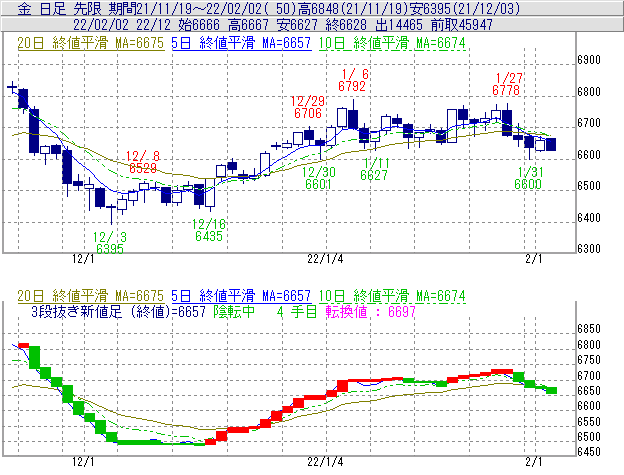Viewport: 624px width, 475px height.
Task: Click the 6450 axis label on lower chart
Action: click(589, 452)
